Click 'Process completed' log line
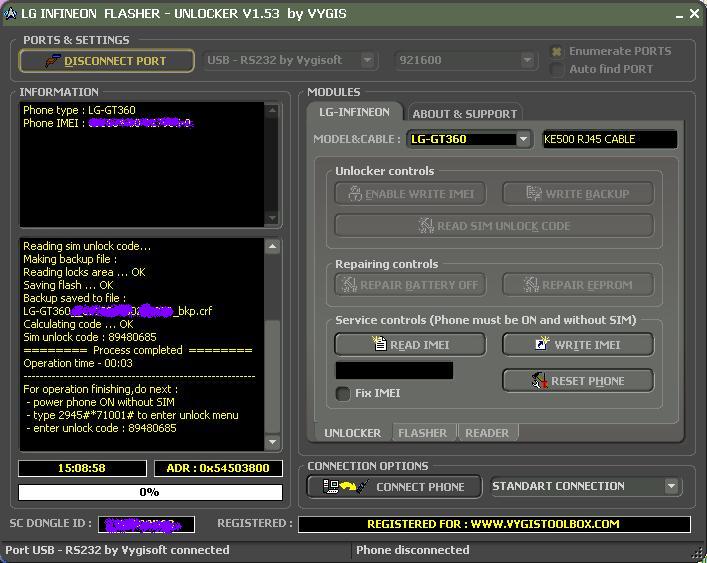 [x=138, y=350]
